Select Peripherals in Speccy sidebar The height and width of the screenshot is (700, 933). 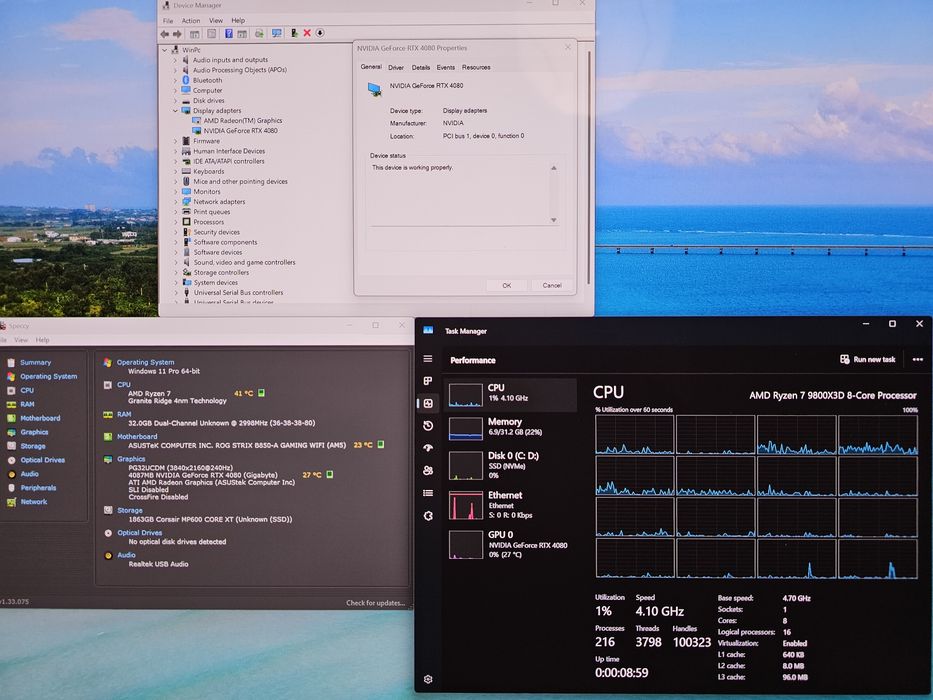point(38,488)
